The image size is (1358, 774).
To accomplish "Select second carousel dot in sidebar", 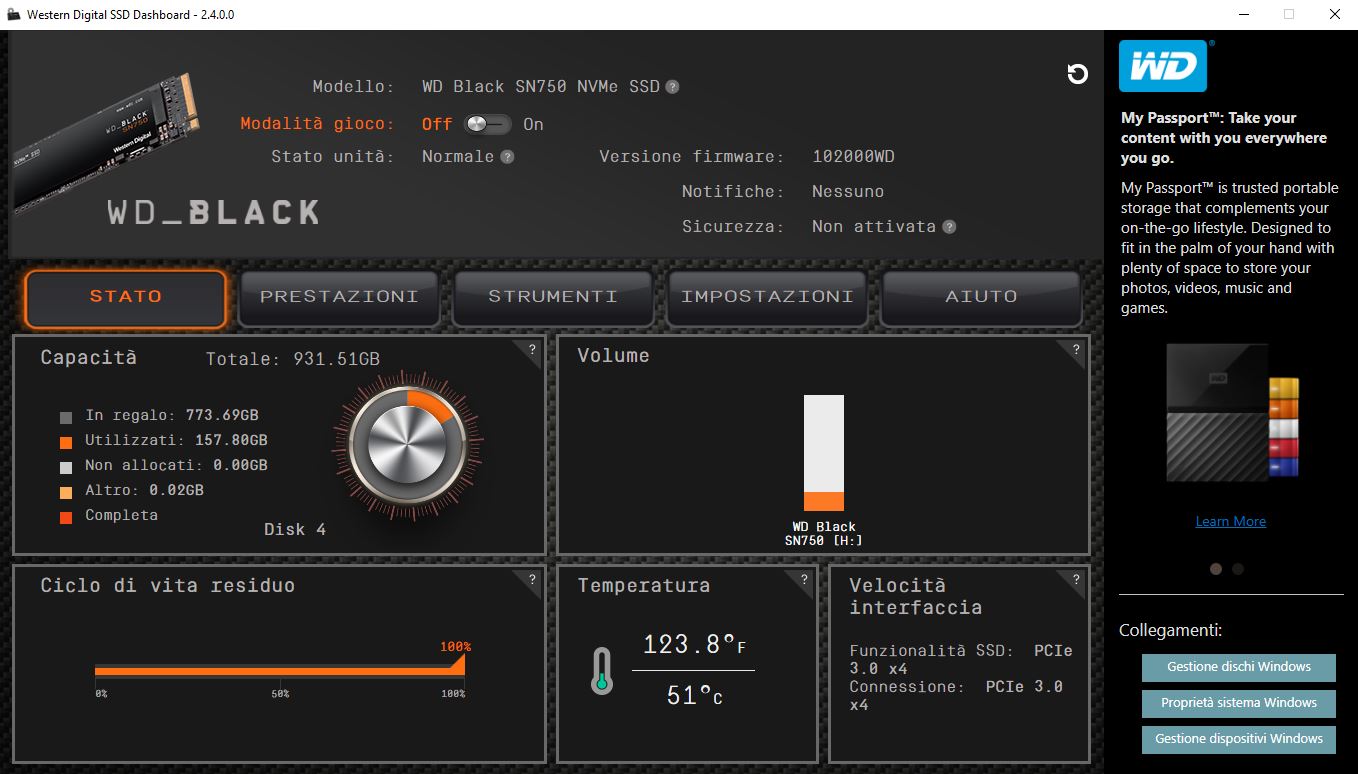I will [x=1238, y=569].
